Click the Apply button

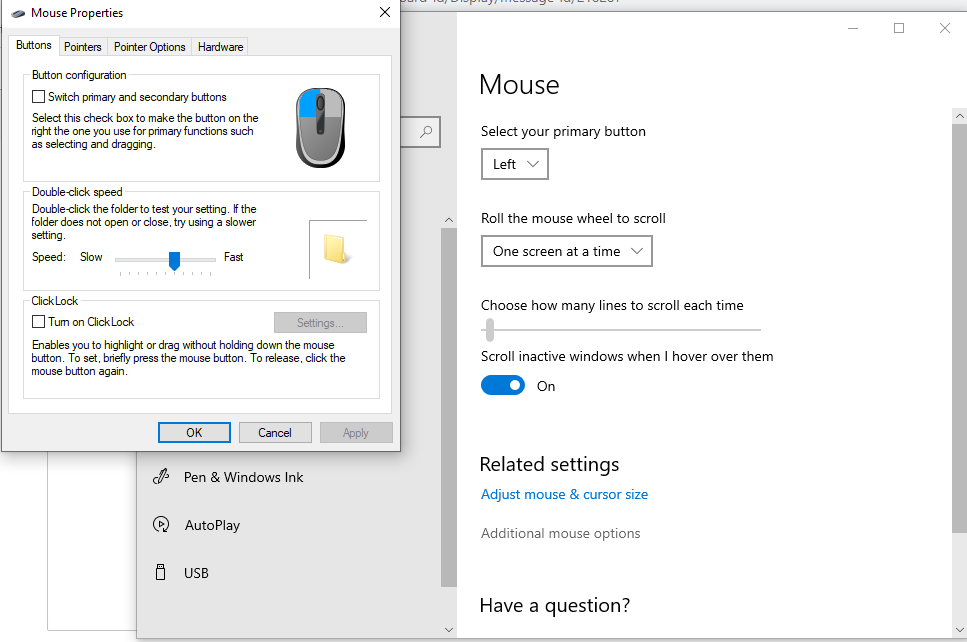click(x=356, y=432)
